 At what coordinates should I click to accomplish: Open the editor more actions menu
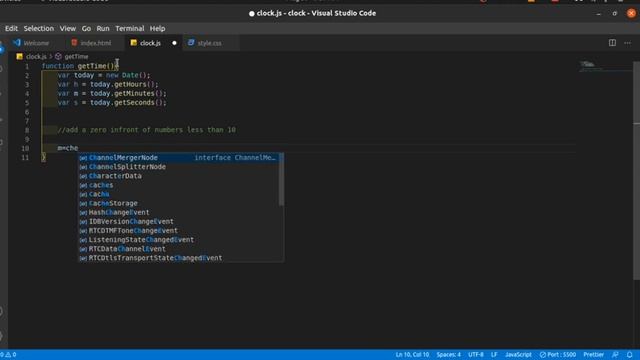tap(627, 43)
